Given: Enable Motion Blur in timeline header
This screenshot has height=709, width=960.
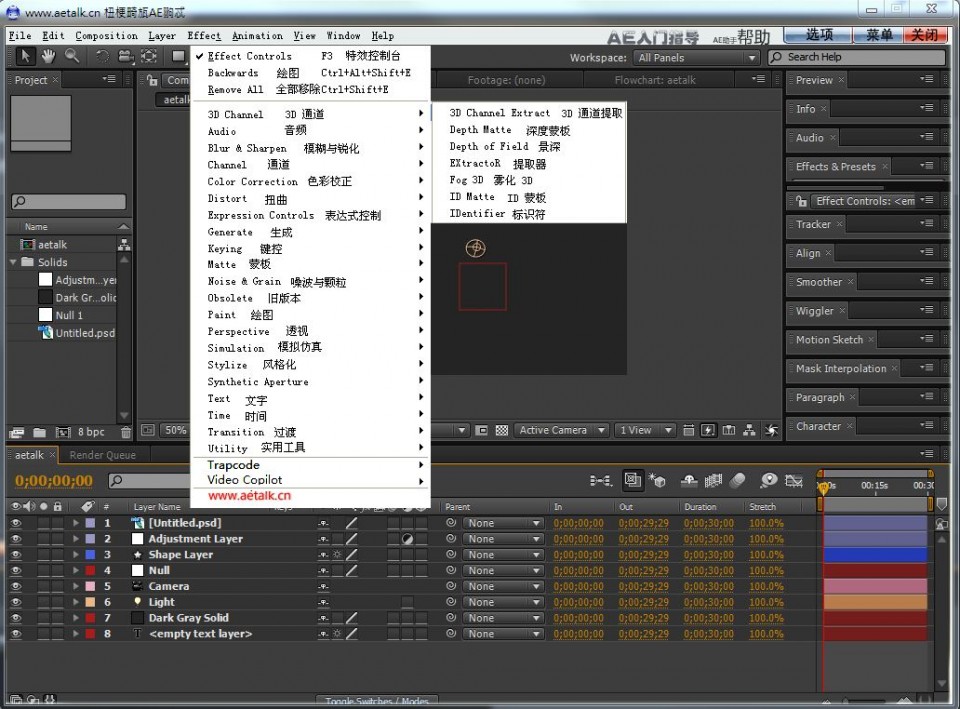Looking at the screenshot, I should 738,481.
